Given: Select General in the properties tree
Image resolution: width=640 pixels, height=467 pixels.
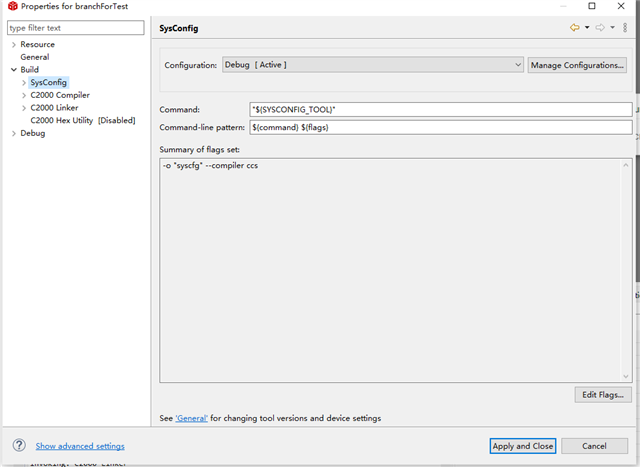Looking at the screenshot, I should click(x=34, y=57).
